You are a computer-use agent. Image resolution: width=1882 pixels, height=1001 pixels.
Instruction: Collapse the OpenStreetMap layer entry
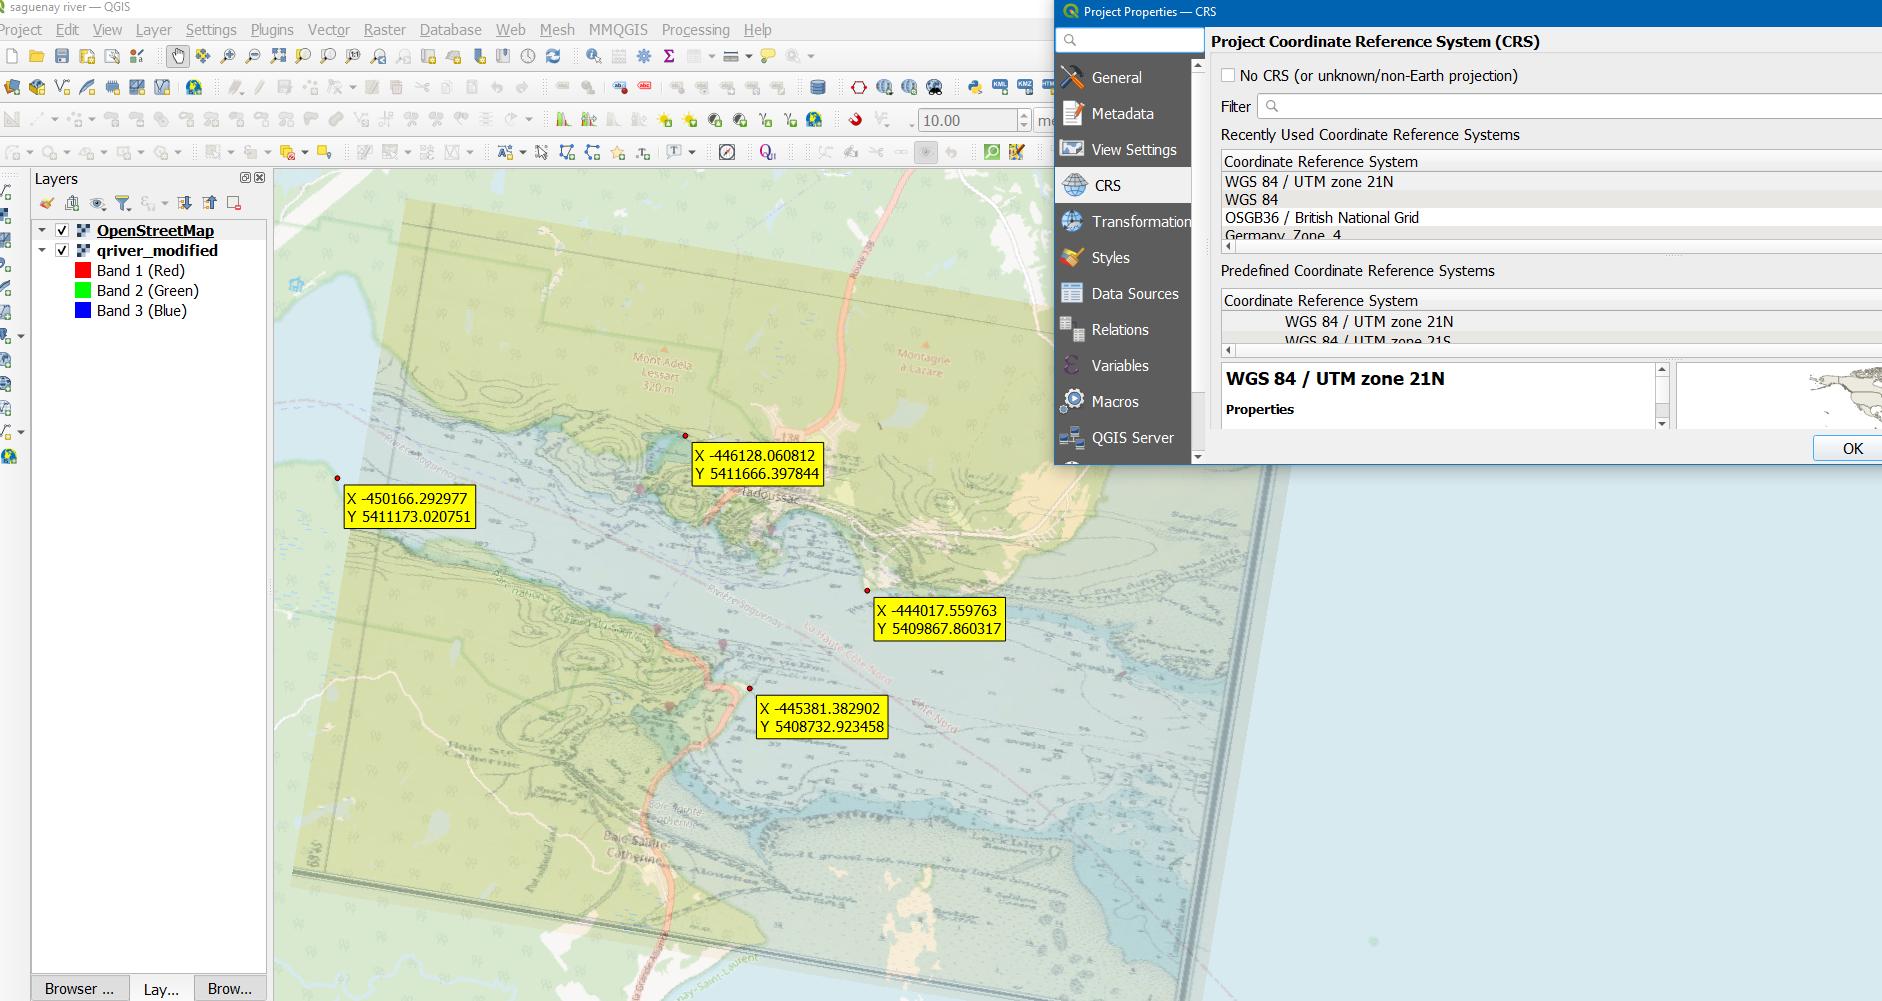tap(40, 230)
